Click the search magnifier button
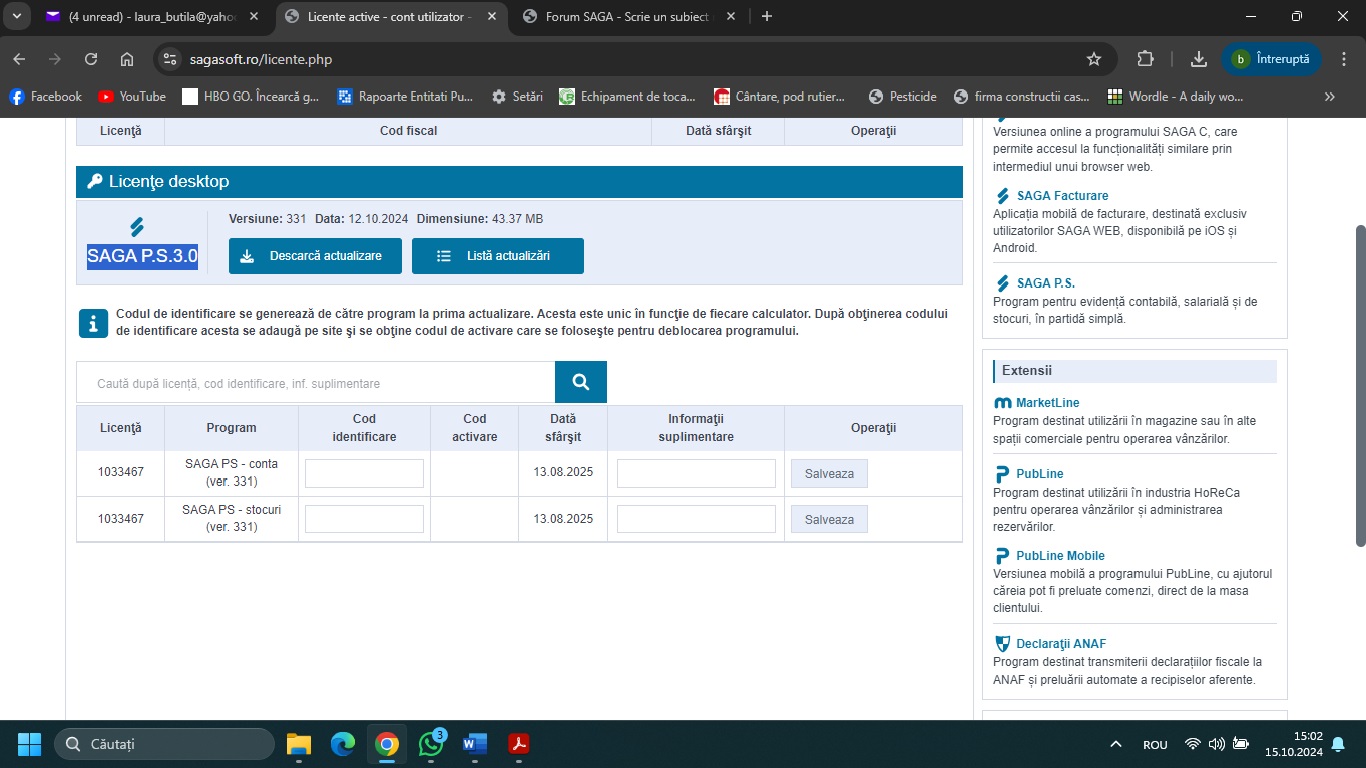Screen dimensions: 1366x768 (581, 382)
